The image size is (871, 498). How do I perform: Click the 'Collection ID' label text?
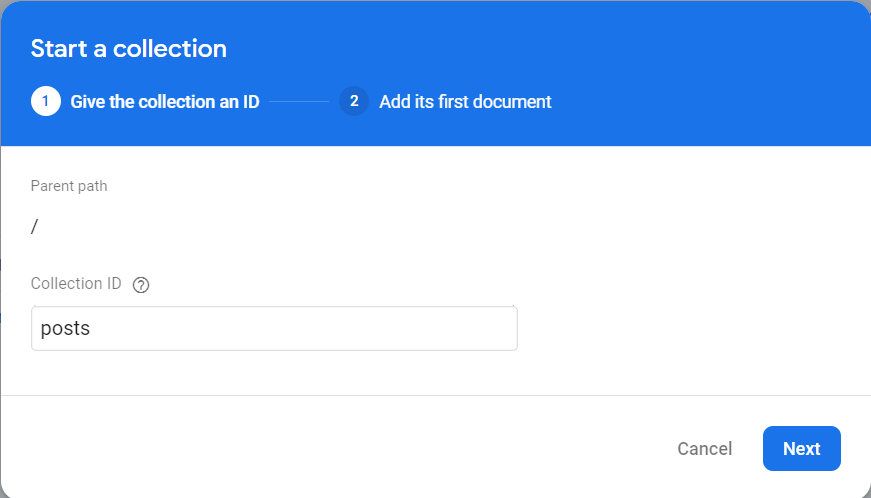click(x=76, y=284)
